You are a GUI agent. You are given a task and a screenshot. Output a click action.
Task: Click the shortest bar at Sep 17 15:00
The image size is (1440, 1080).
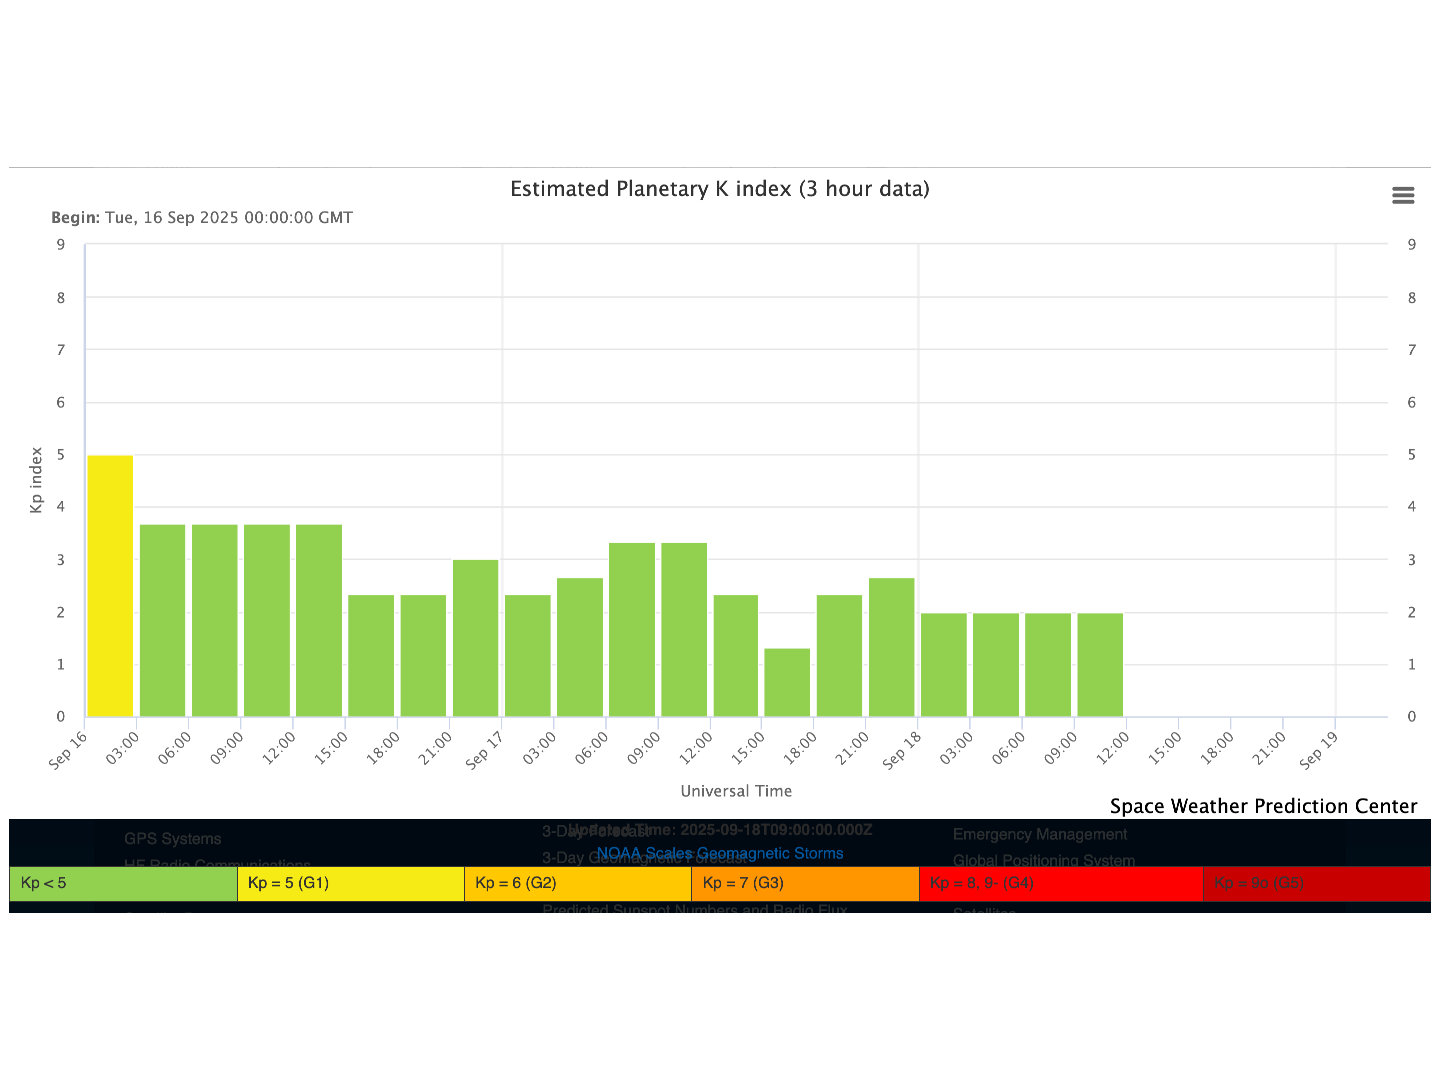[787, 683]
